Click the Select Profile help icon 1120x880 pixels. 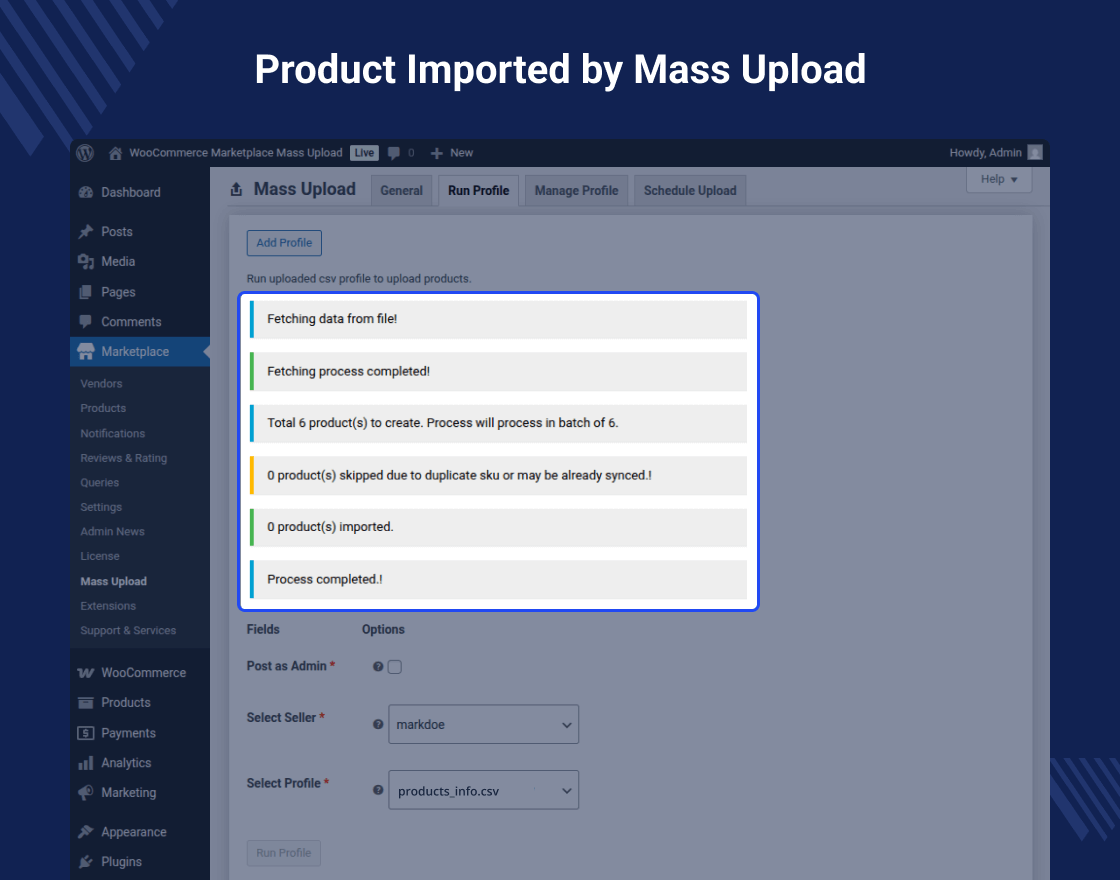coord(378,790)
